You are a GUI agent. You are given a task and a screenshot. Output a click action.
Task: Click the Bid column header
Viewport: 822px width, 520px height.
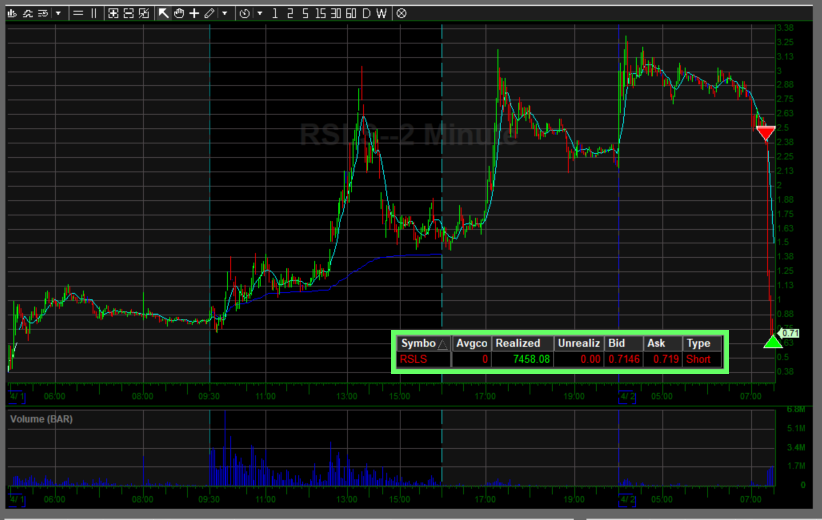pyautogui.click(x=624, y=343)
